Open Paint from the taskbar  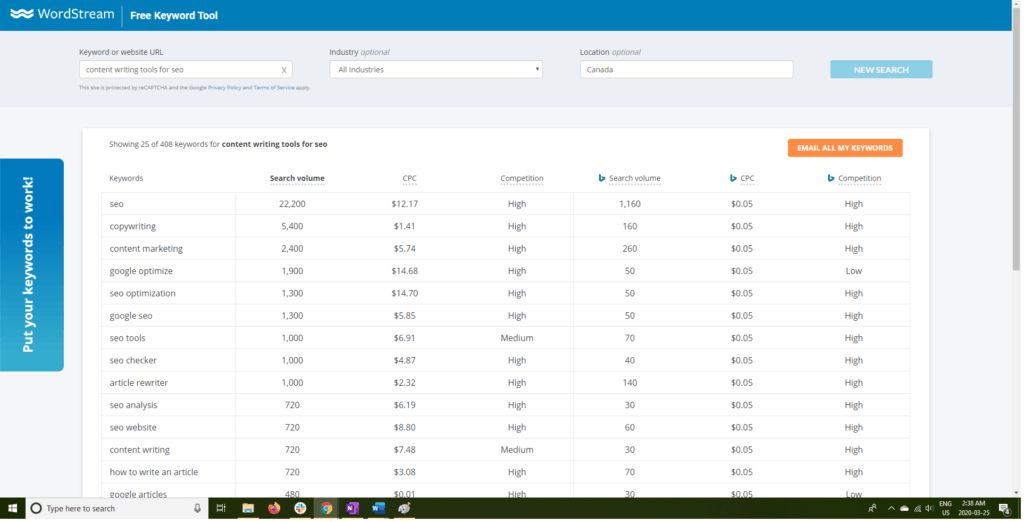click(404, 510)
